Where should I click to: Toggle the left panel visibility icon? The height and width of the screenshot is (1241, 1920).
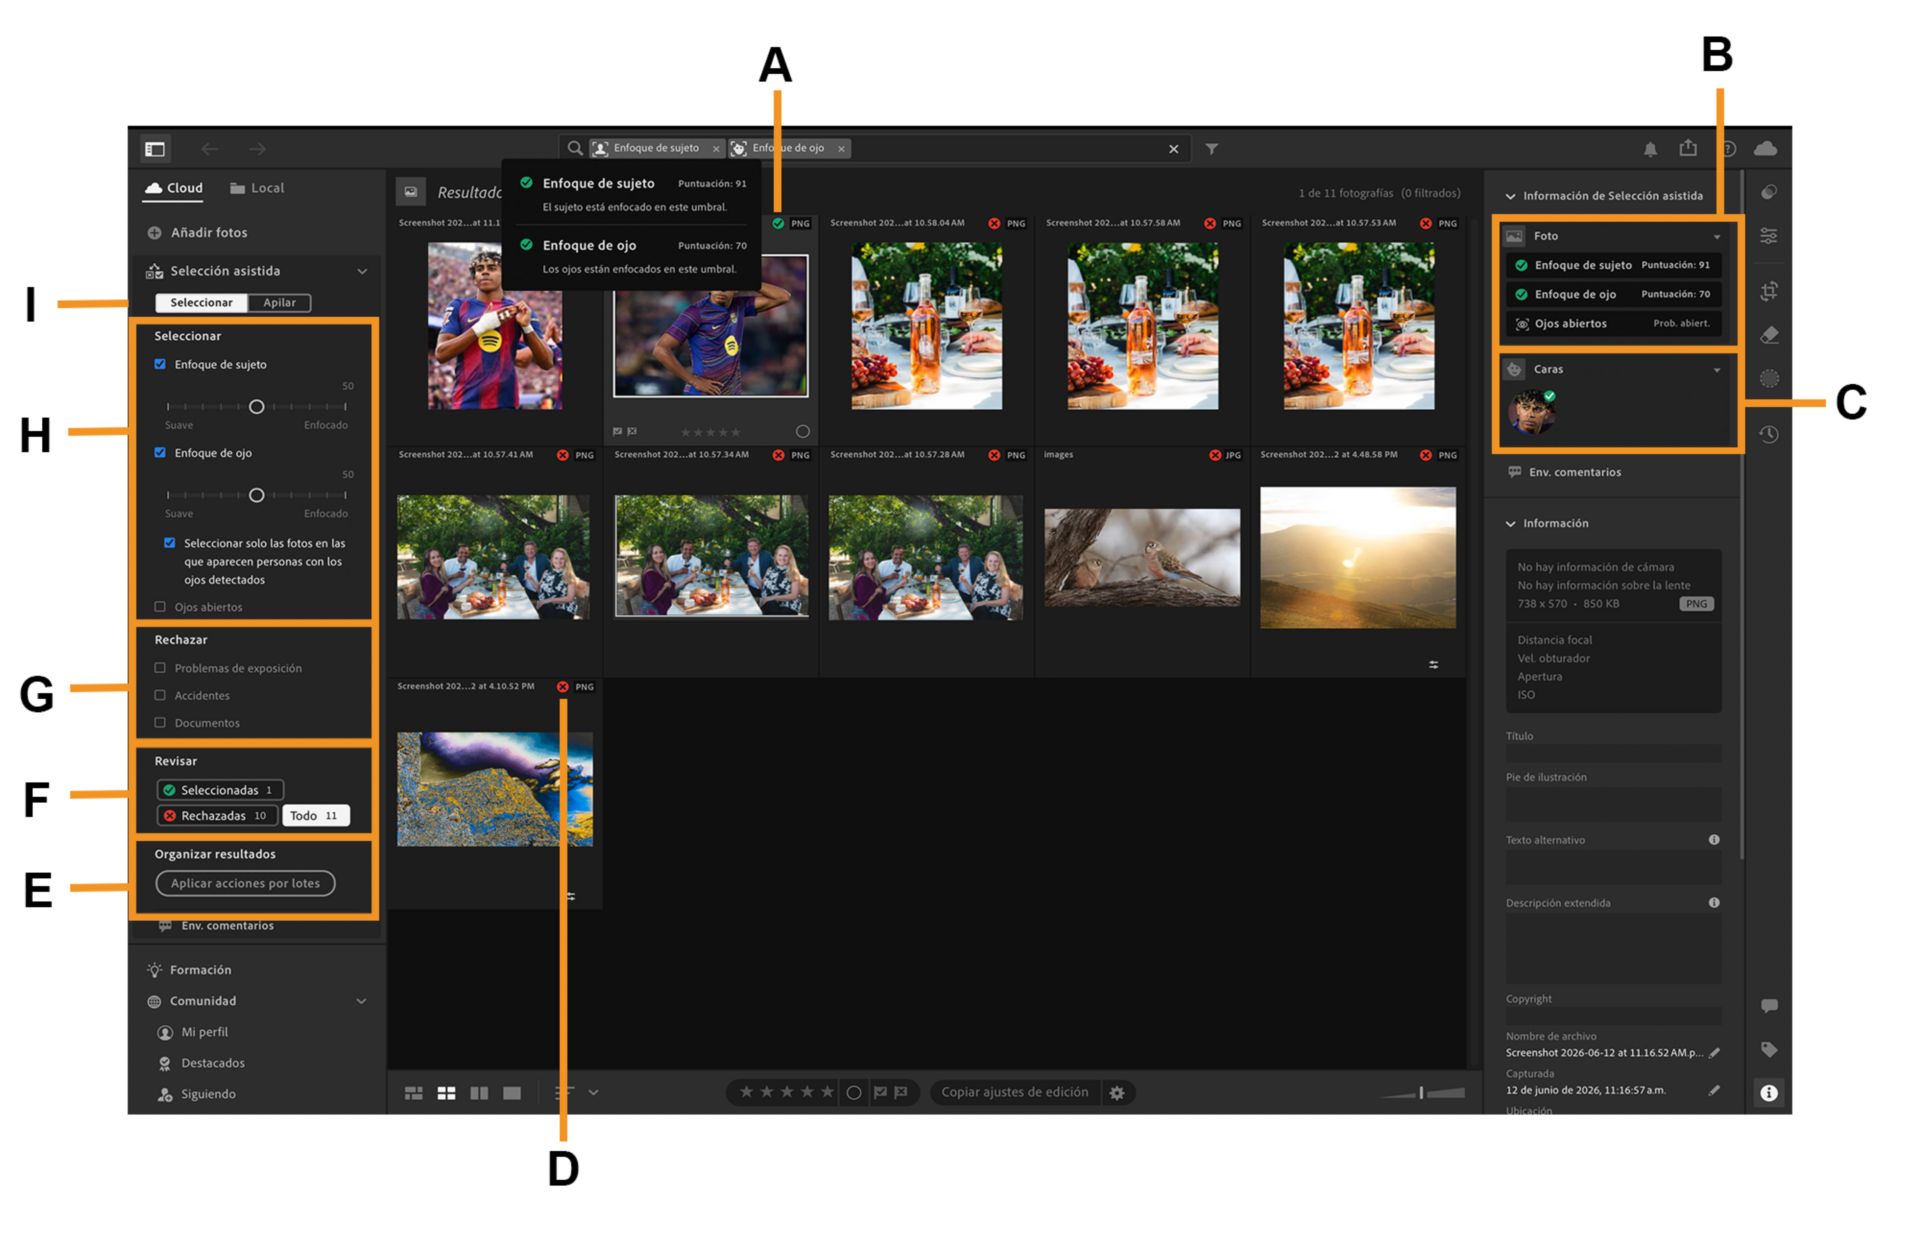point(155,149)
